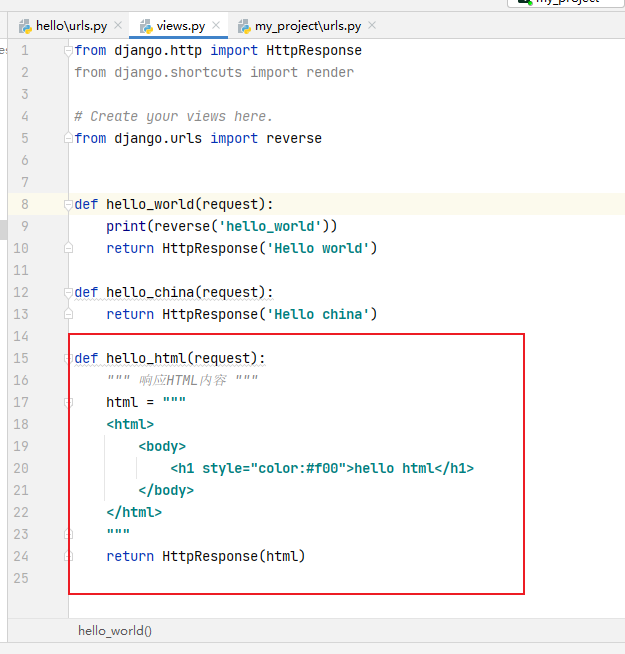Click the 'Hello world' string on line 10
The height and width of the screenshot is (654, 625).
(x=318, y=248)
